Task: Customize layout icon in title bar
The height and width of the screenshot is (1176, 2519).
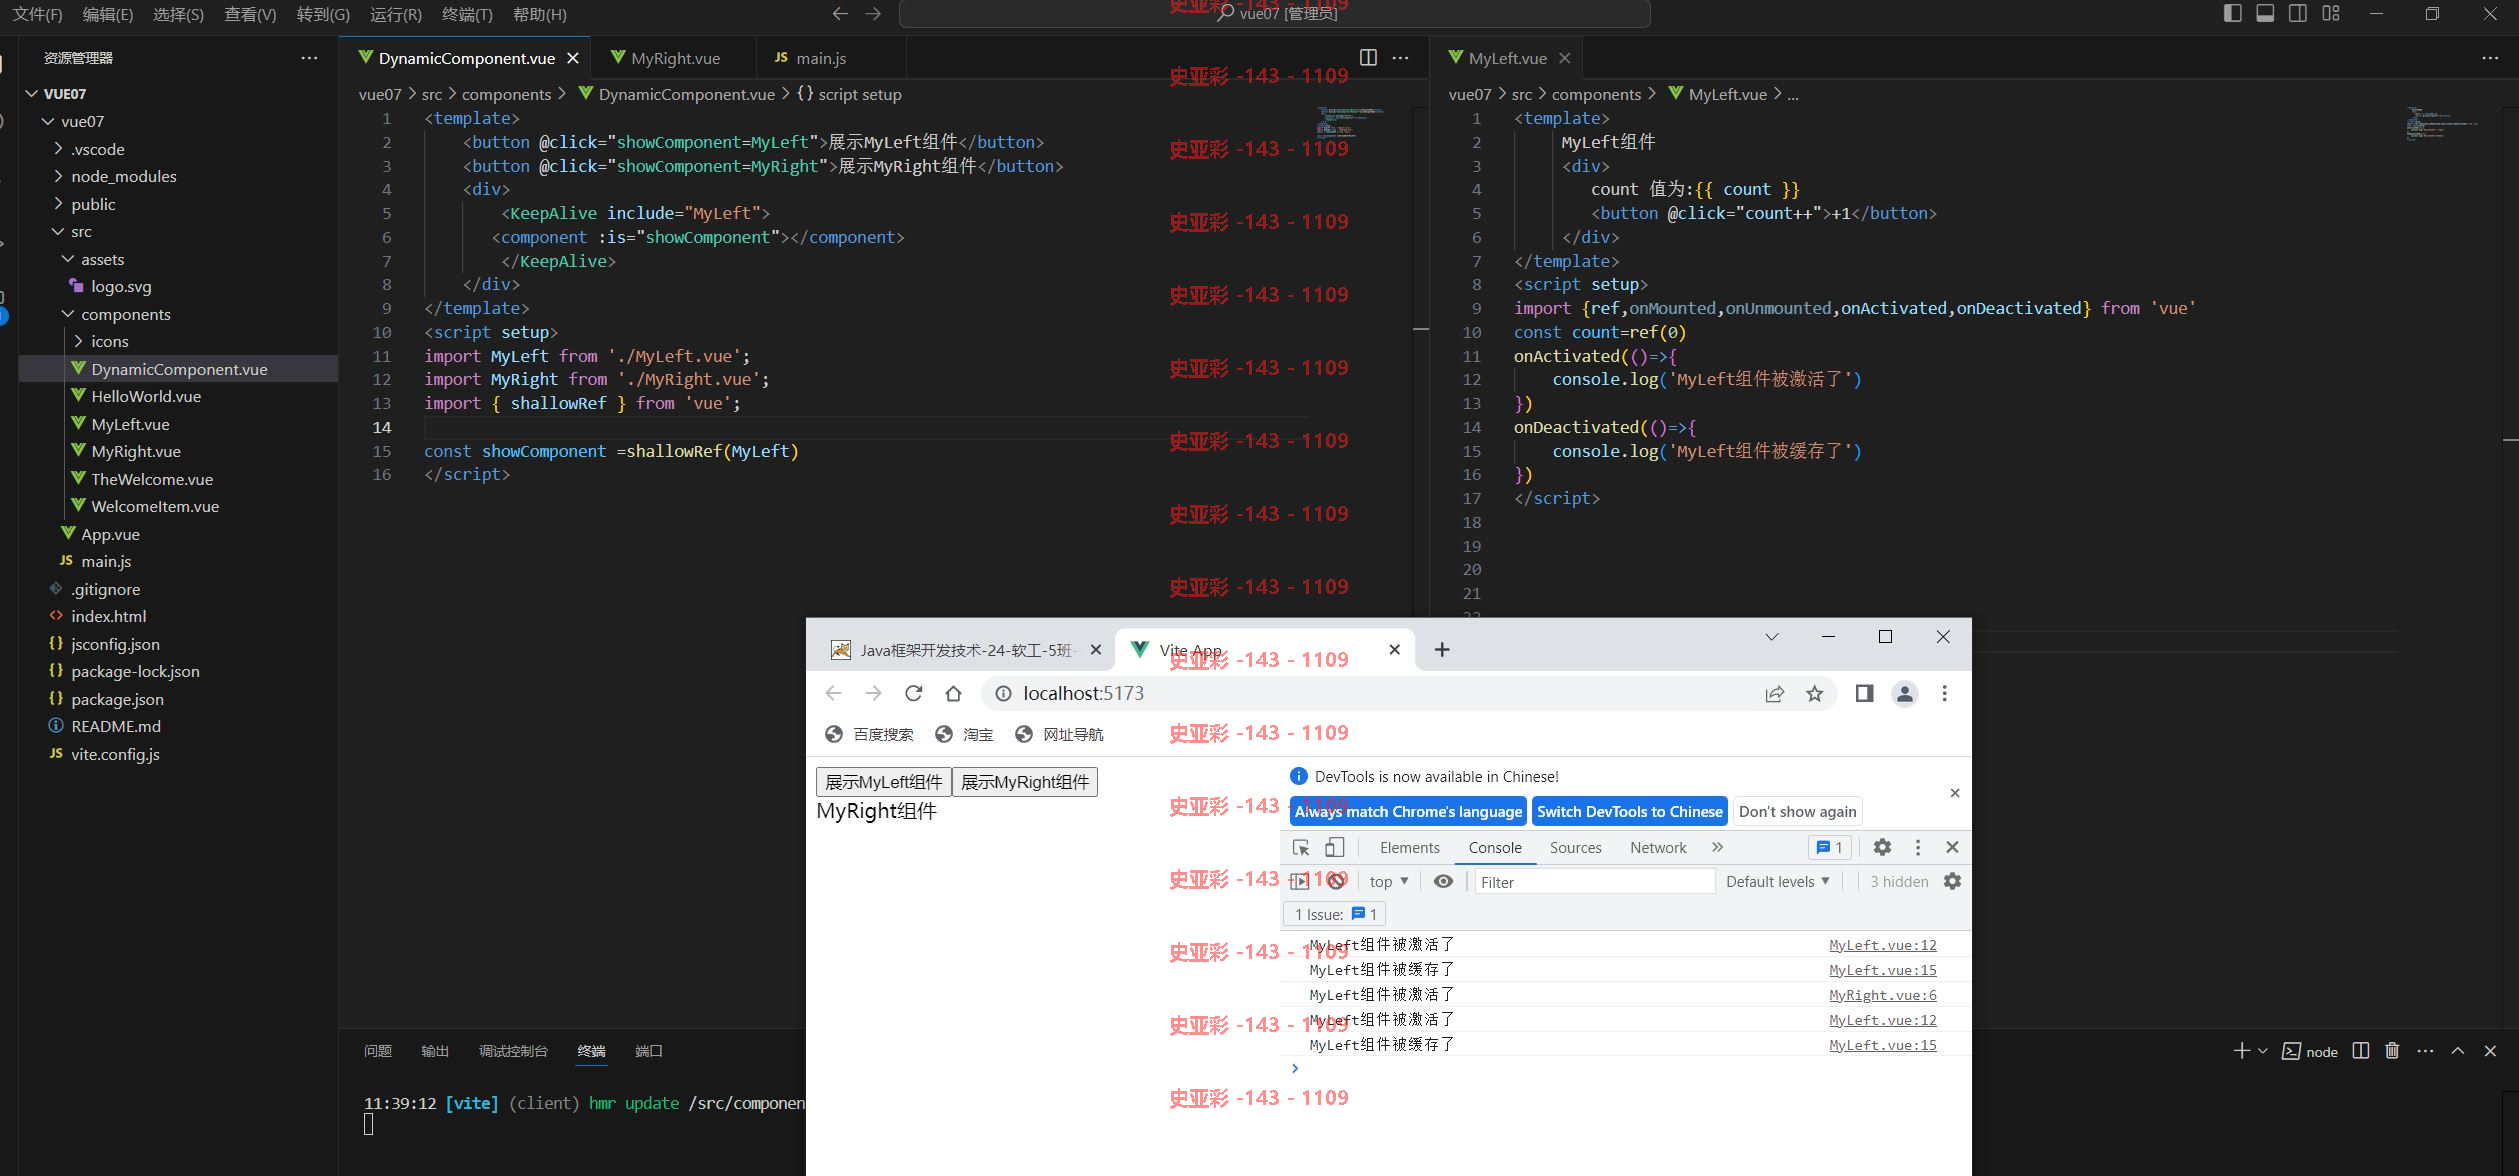Action: point(2331,13)
